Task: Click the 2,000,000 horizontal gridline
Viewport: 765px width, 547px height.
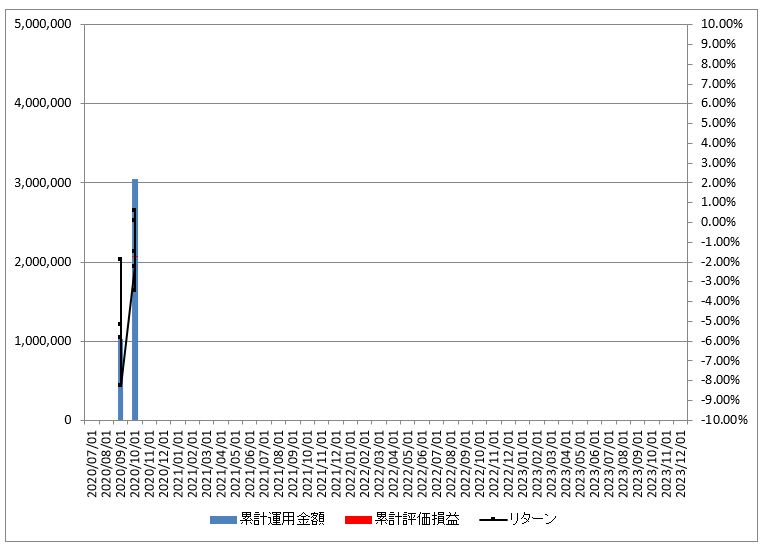Action: 400,262
